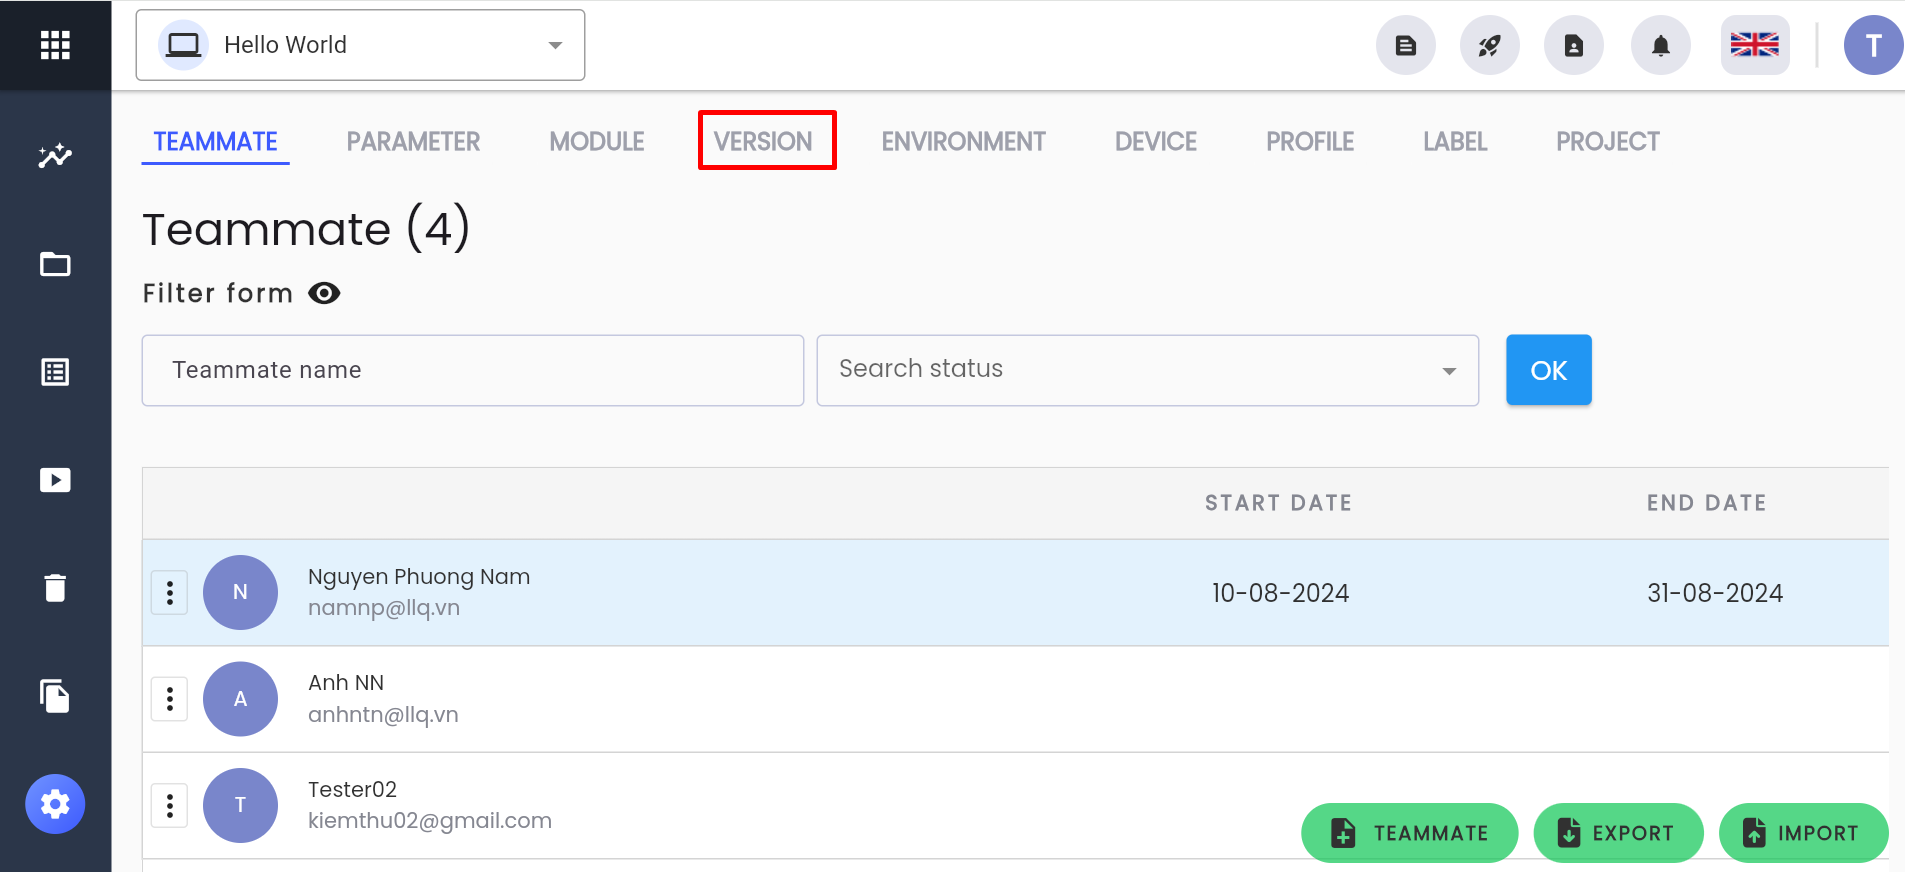The width and height of the screenshot is (1905, 872).
Task: Click the Nguyen Phuong Nam avatar
Action: pos(240,593)
